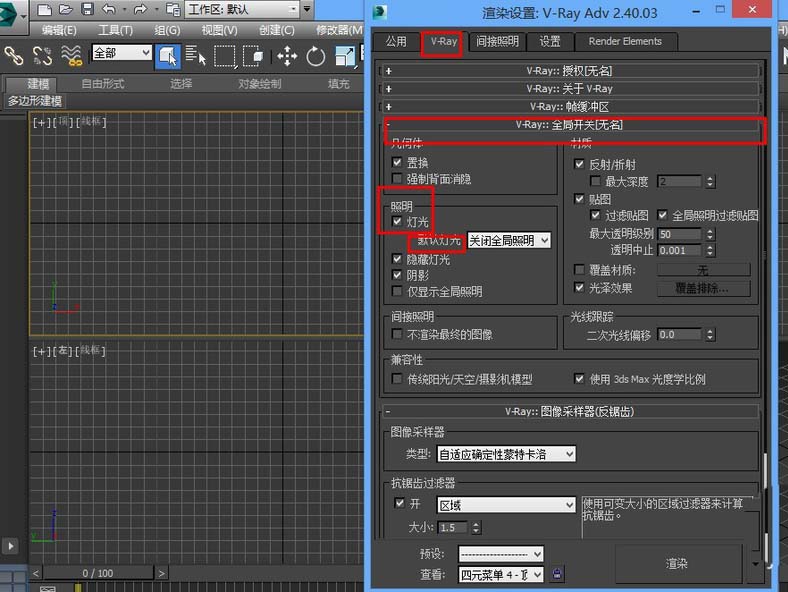Open the 全部 selection filter dropdown

[122, 53]
